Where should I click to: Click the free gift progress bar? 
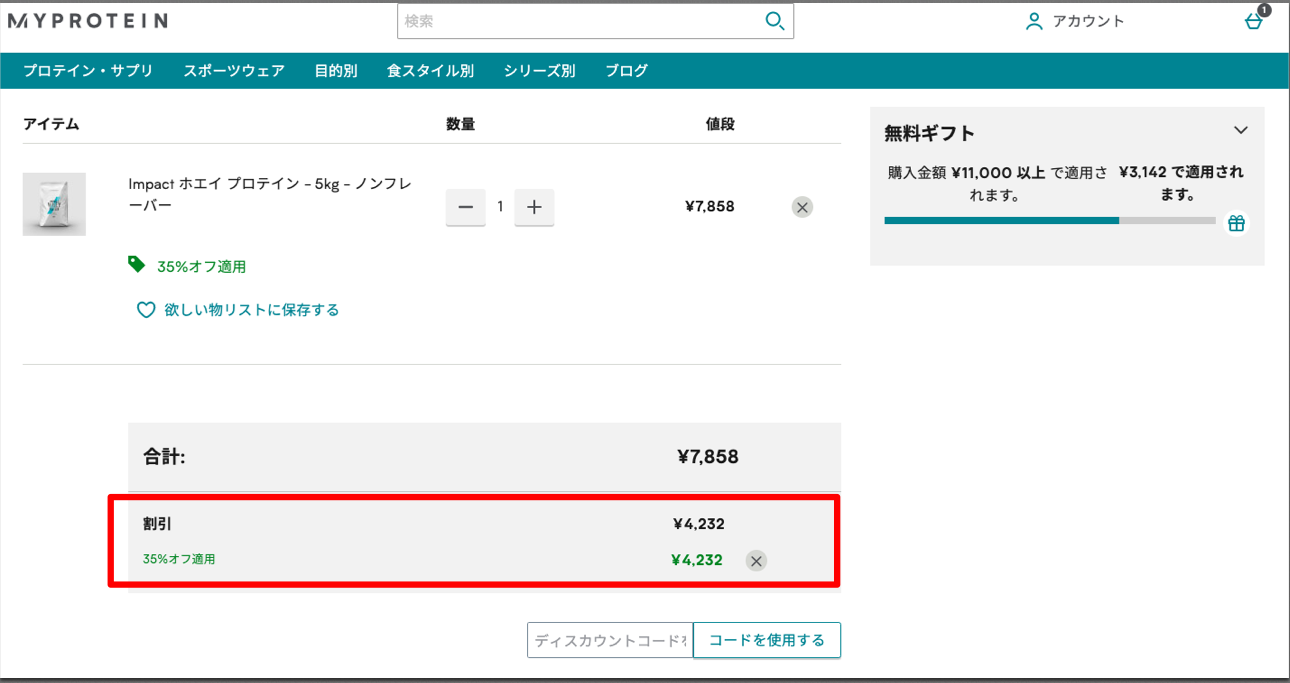pos(1050,220)
